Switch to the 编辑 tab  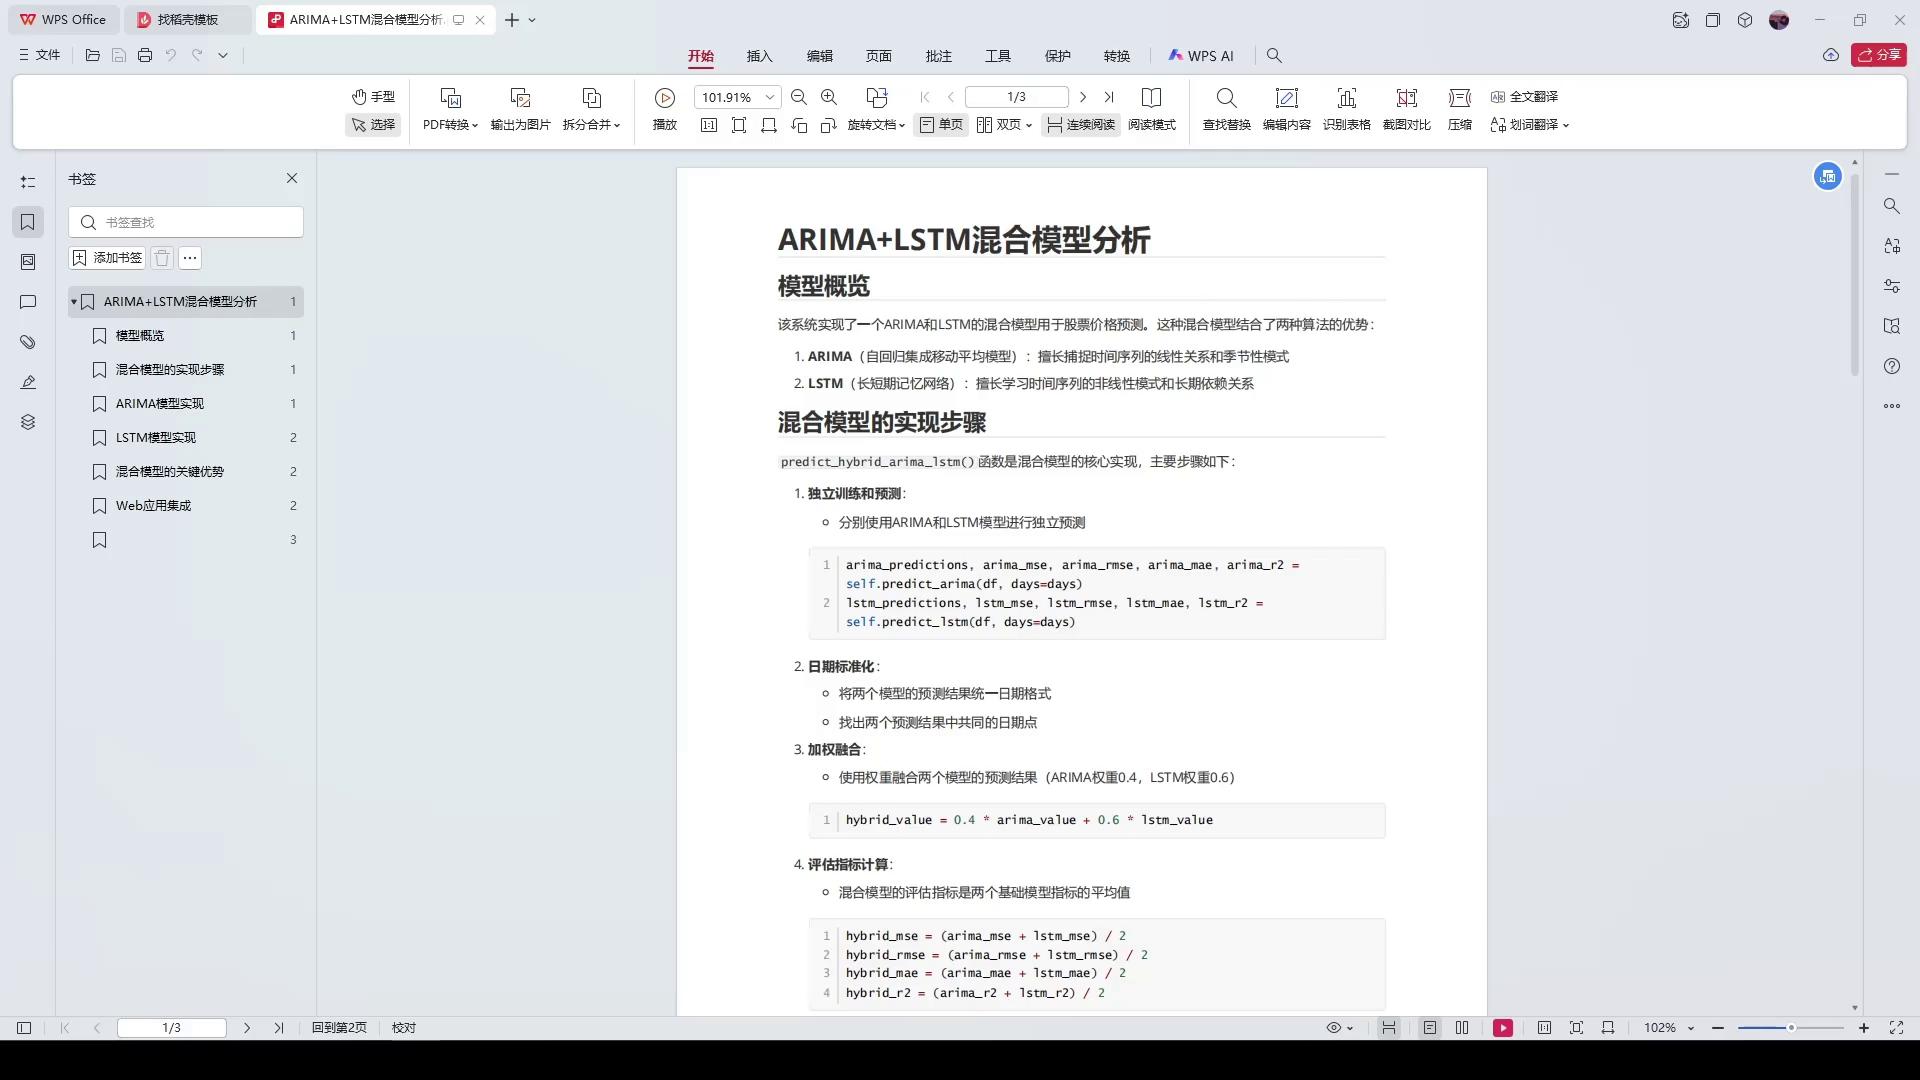820,56
